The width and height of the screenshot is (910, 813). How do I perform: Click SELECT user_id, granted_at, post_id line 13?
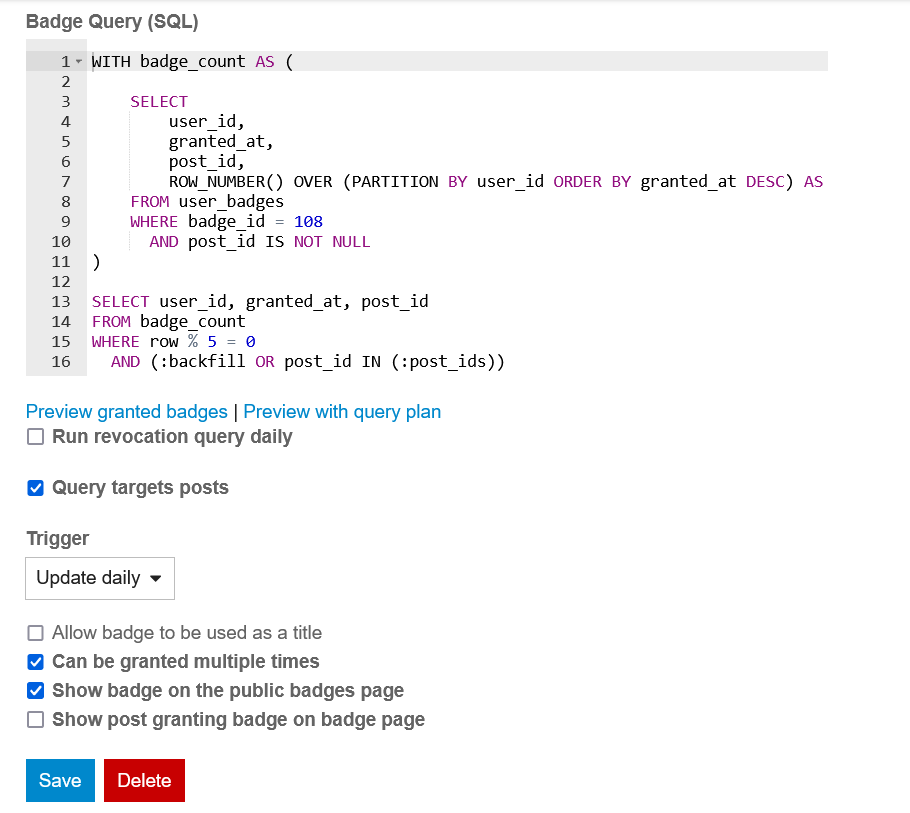coord(260,302)
